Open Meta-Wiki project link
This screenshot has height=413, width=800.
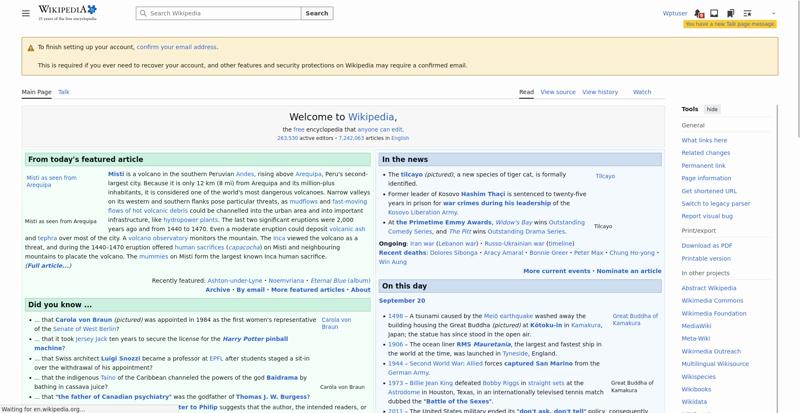coord(696,338)
